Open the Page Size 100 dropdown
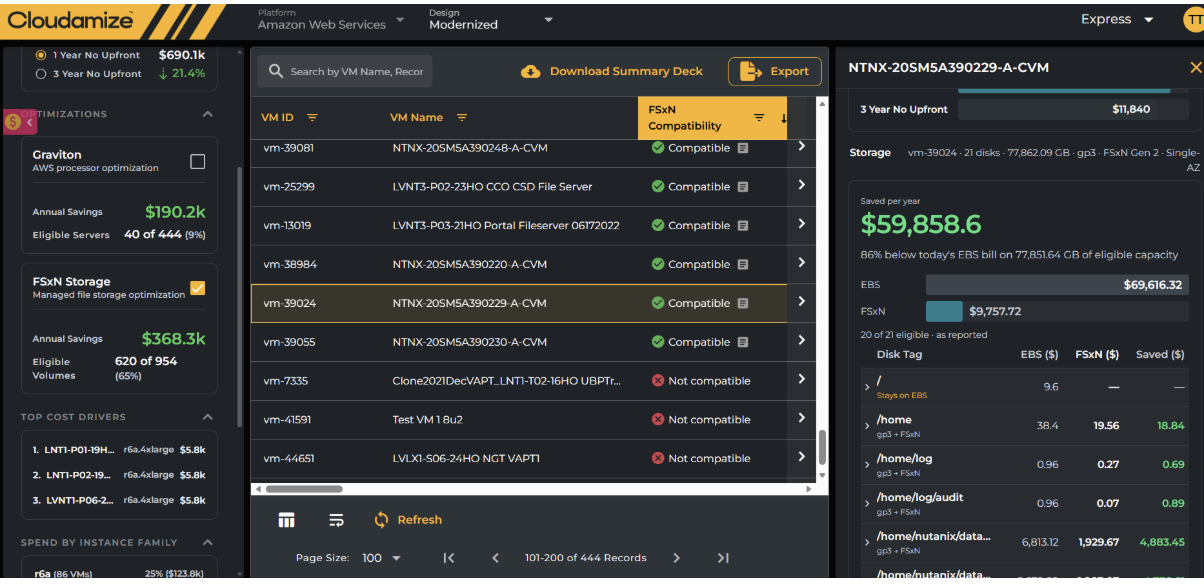The width and height of the screenshot is (1204, 584). 381,558
